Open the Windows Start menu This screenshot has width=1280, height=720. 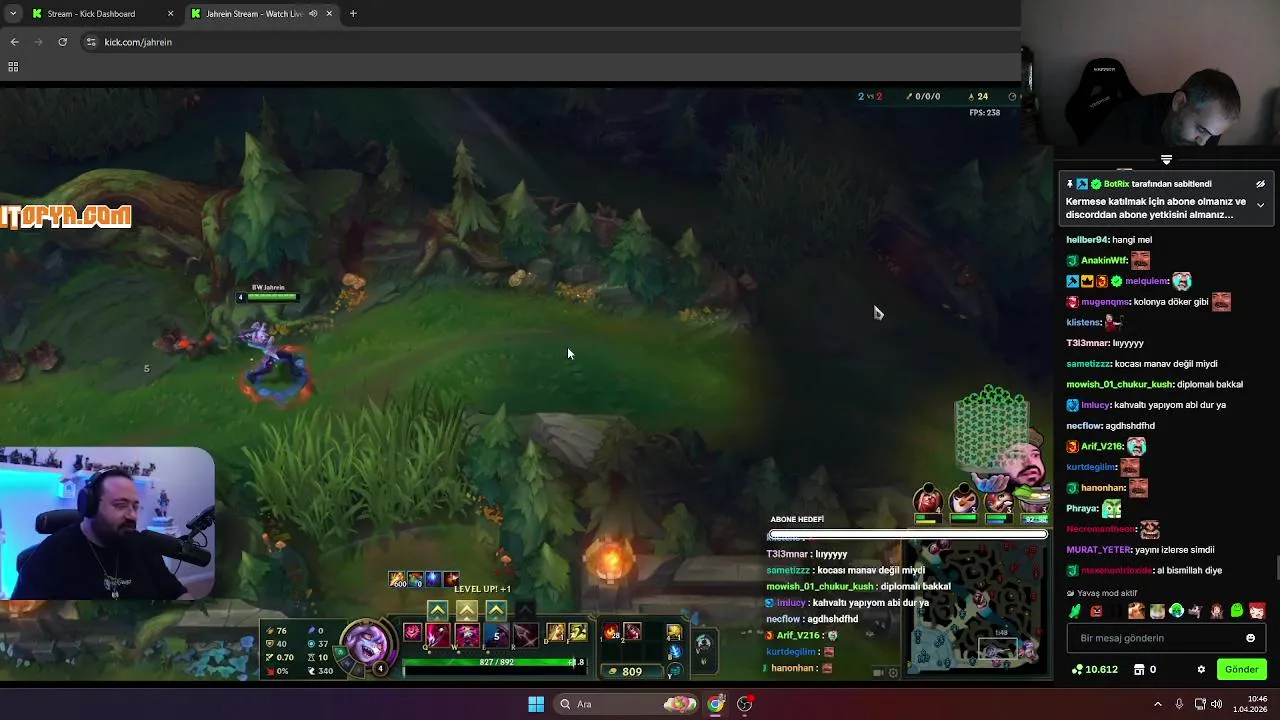click(536, 704)
